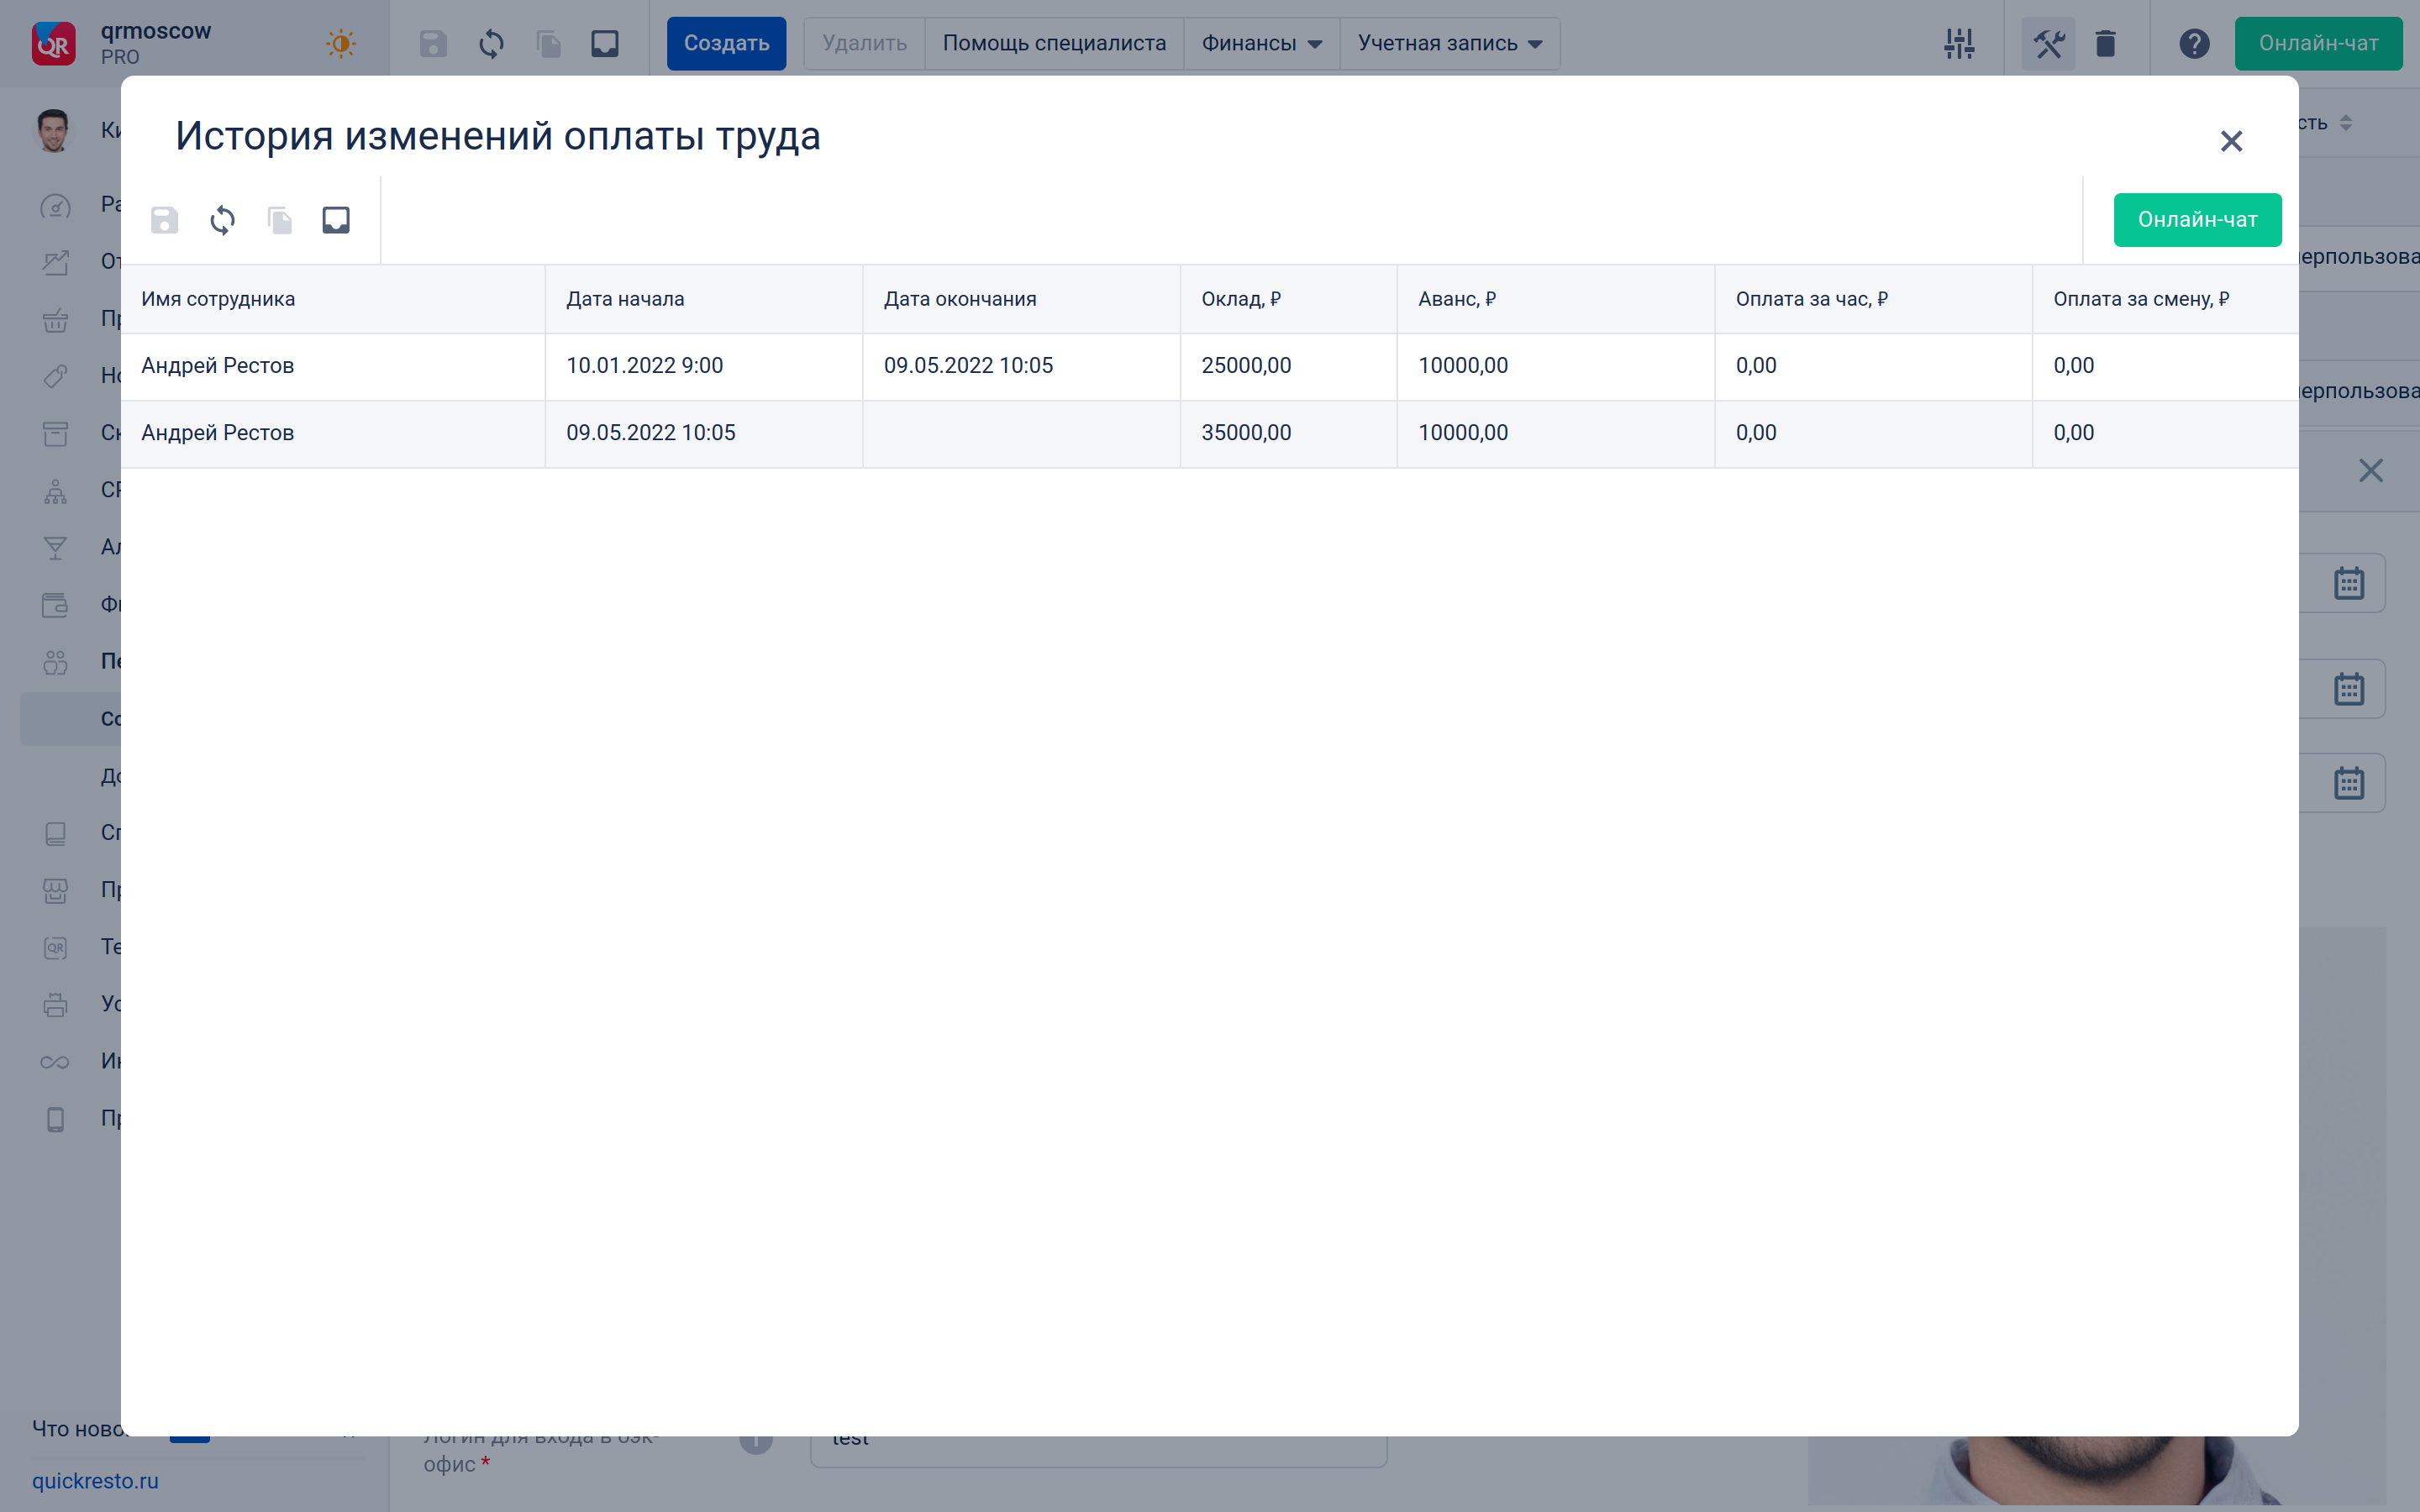The image size is (2420, 1512).
Task: Open the help question mark icon
Action: click(2194, 43)
